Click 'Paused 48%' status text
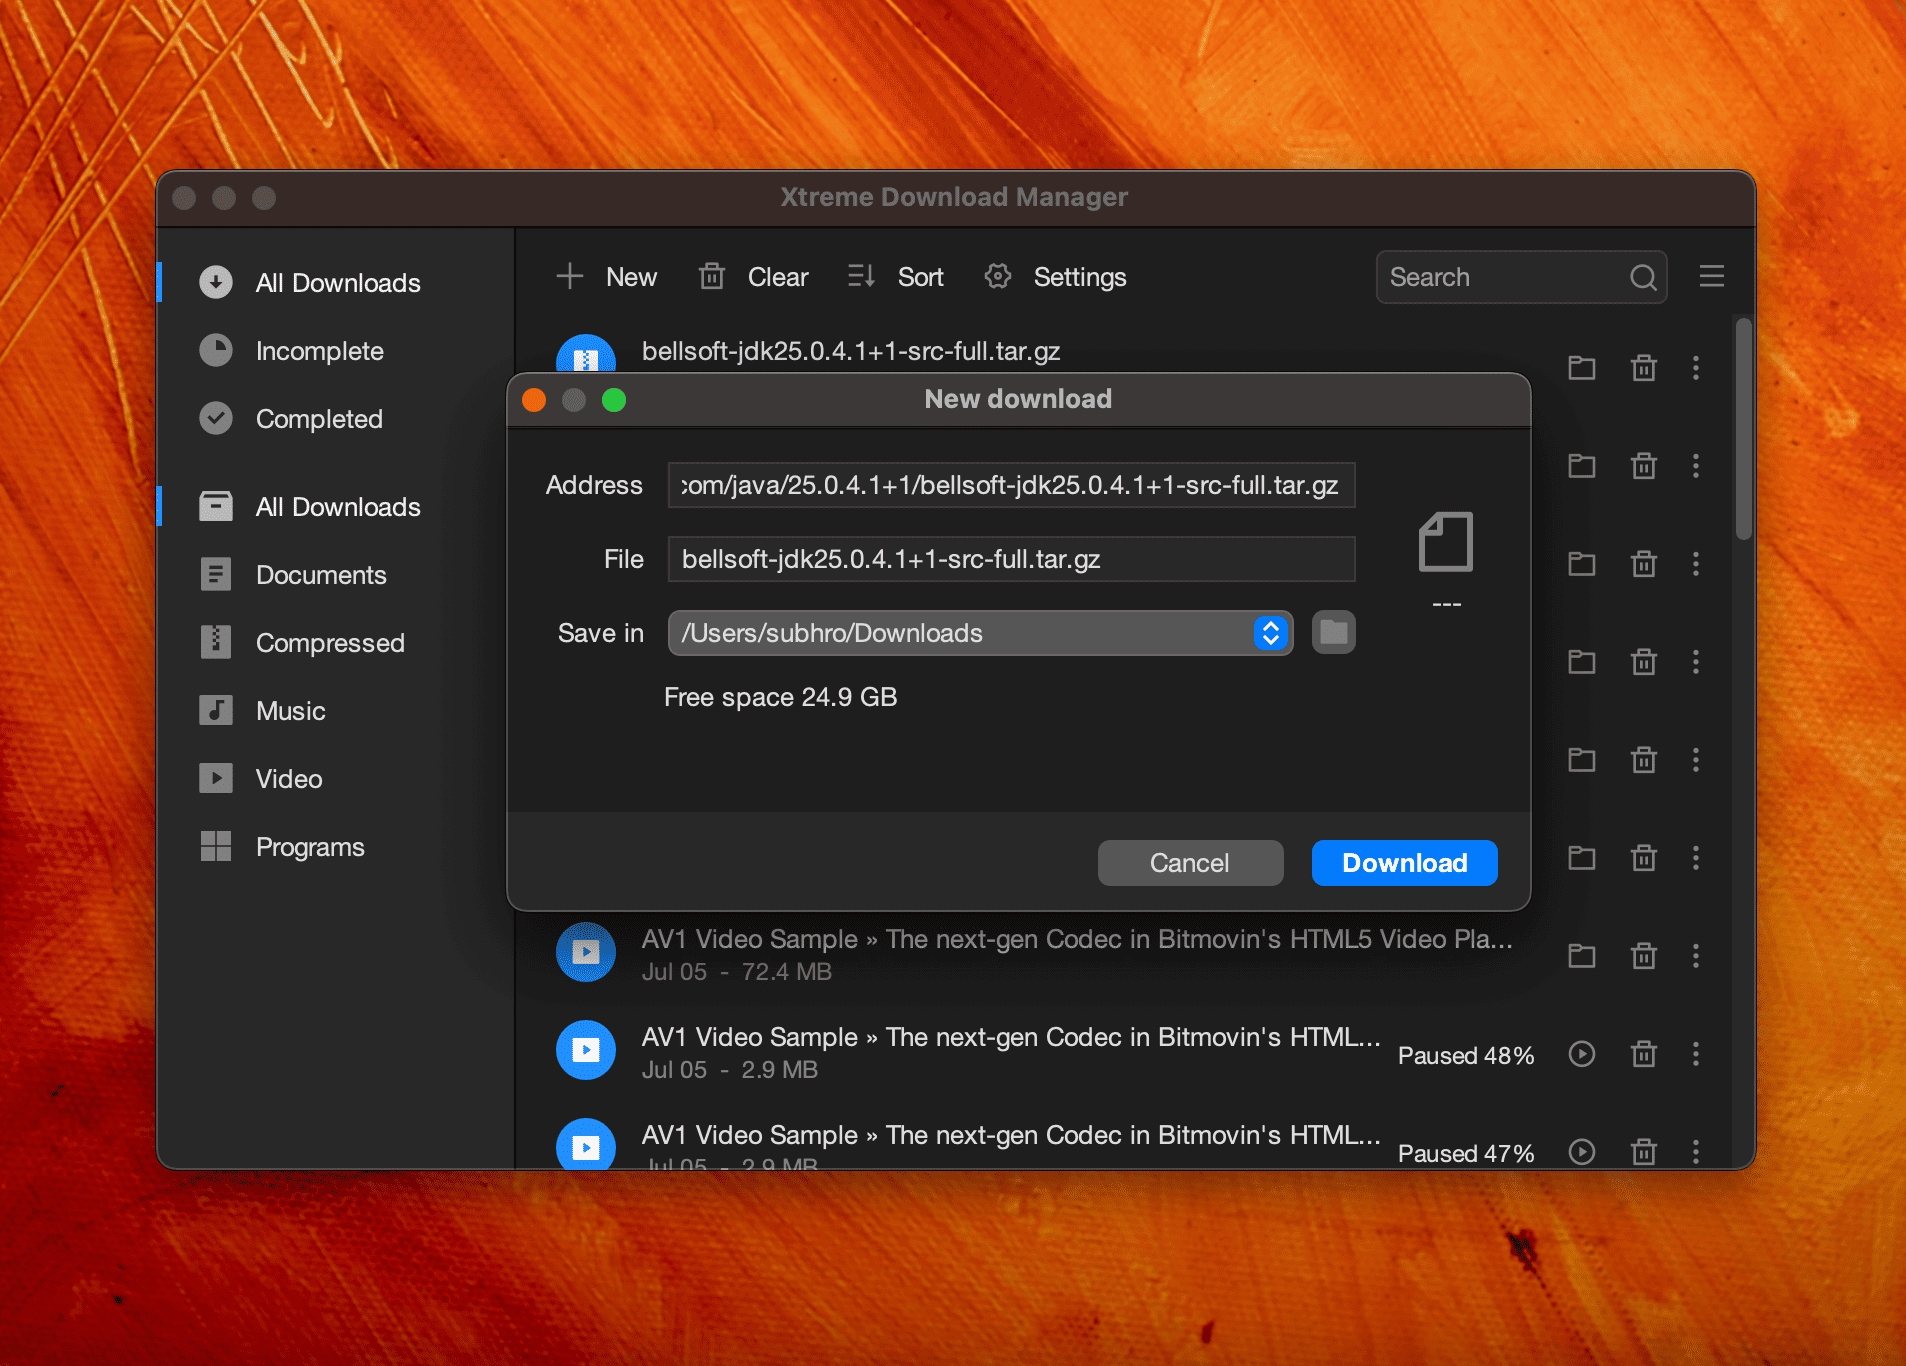 (1465, 1056)
